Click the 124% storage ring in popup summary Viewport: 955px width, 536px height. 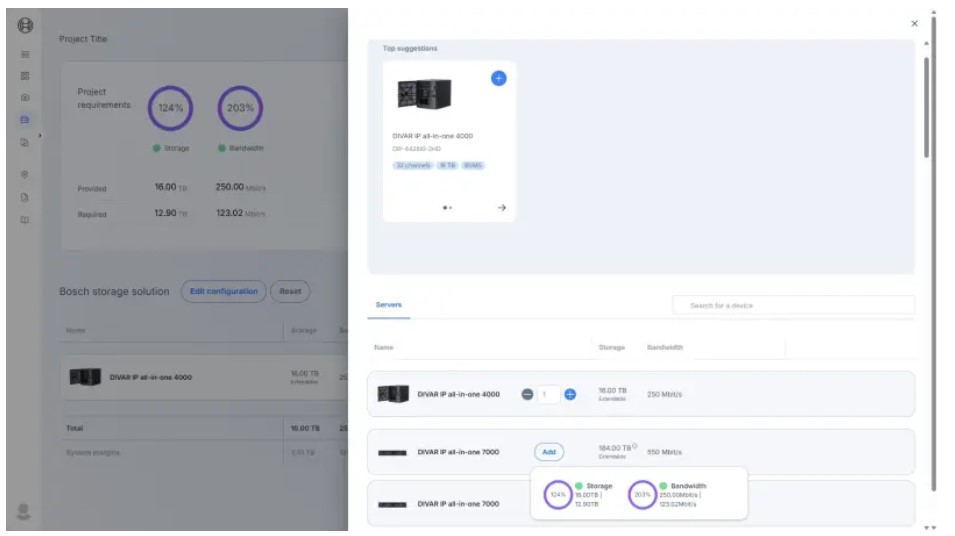click(557, 495)
